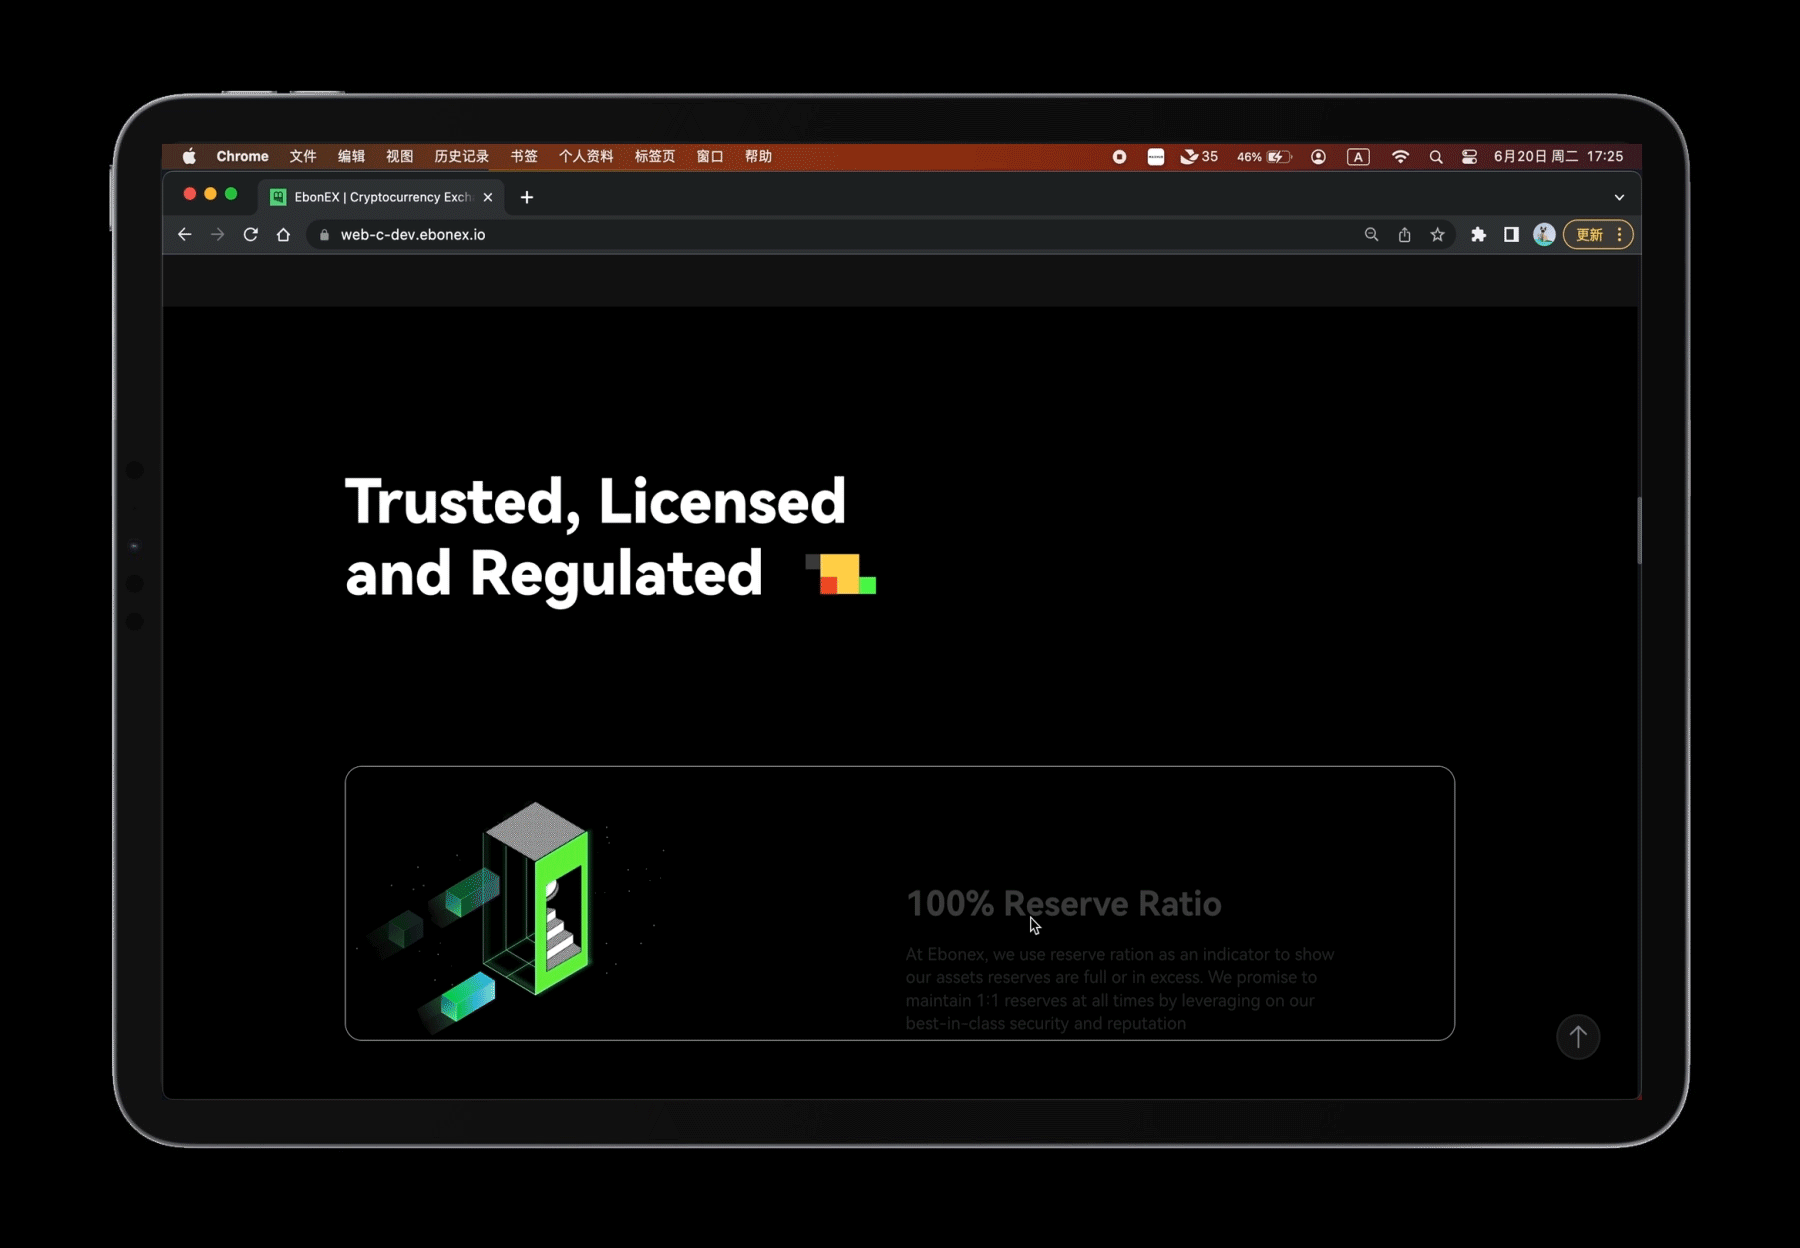Select the EbonEX Cryptocurrency Exchange tab
Screen dimensions: 1800x1248
(x=382, y=197)
